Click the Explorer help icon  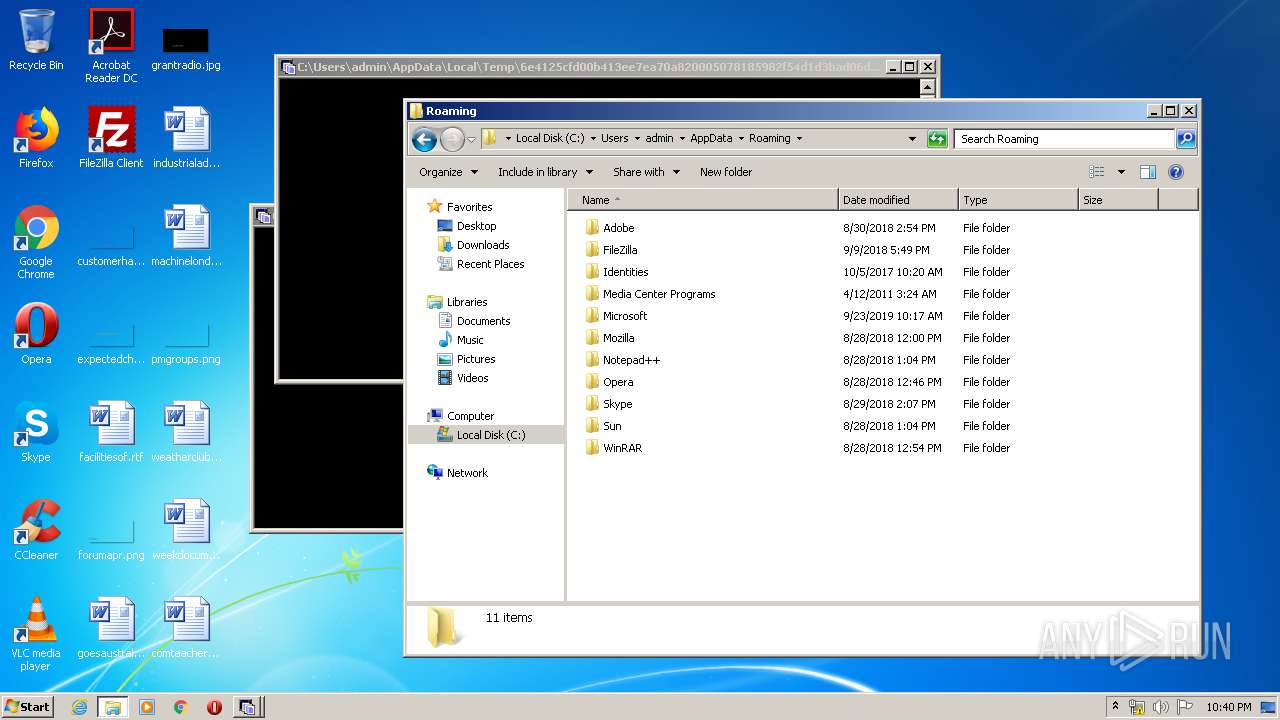(1176, 172)
